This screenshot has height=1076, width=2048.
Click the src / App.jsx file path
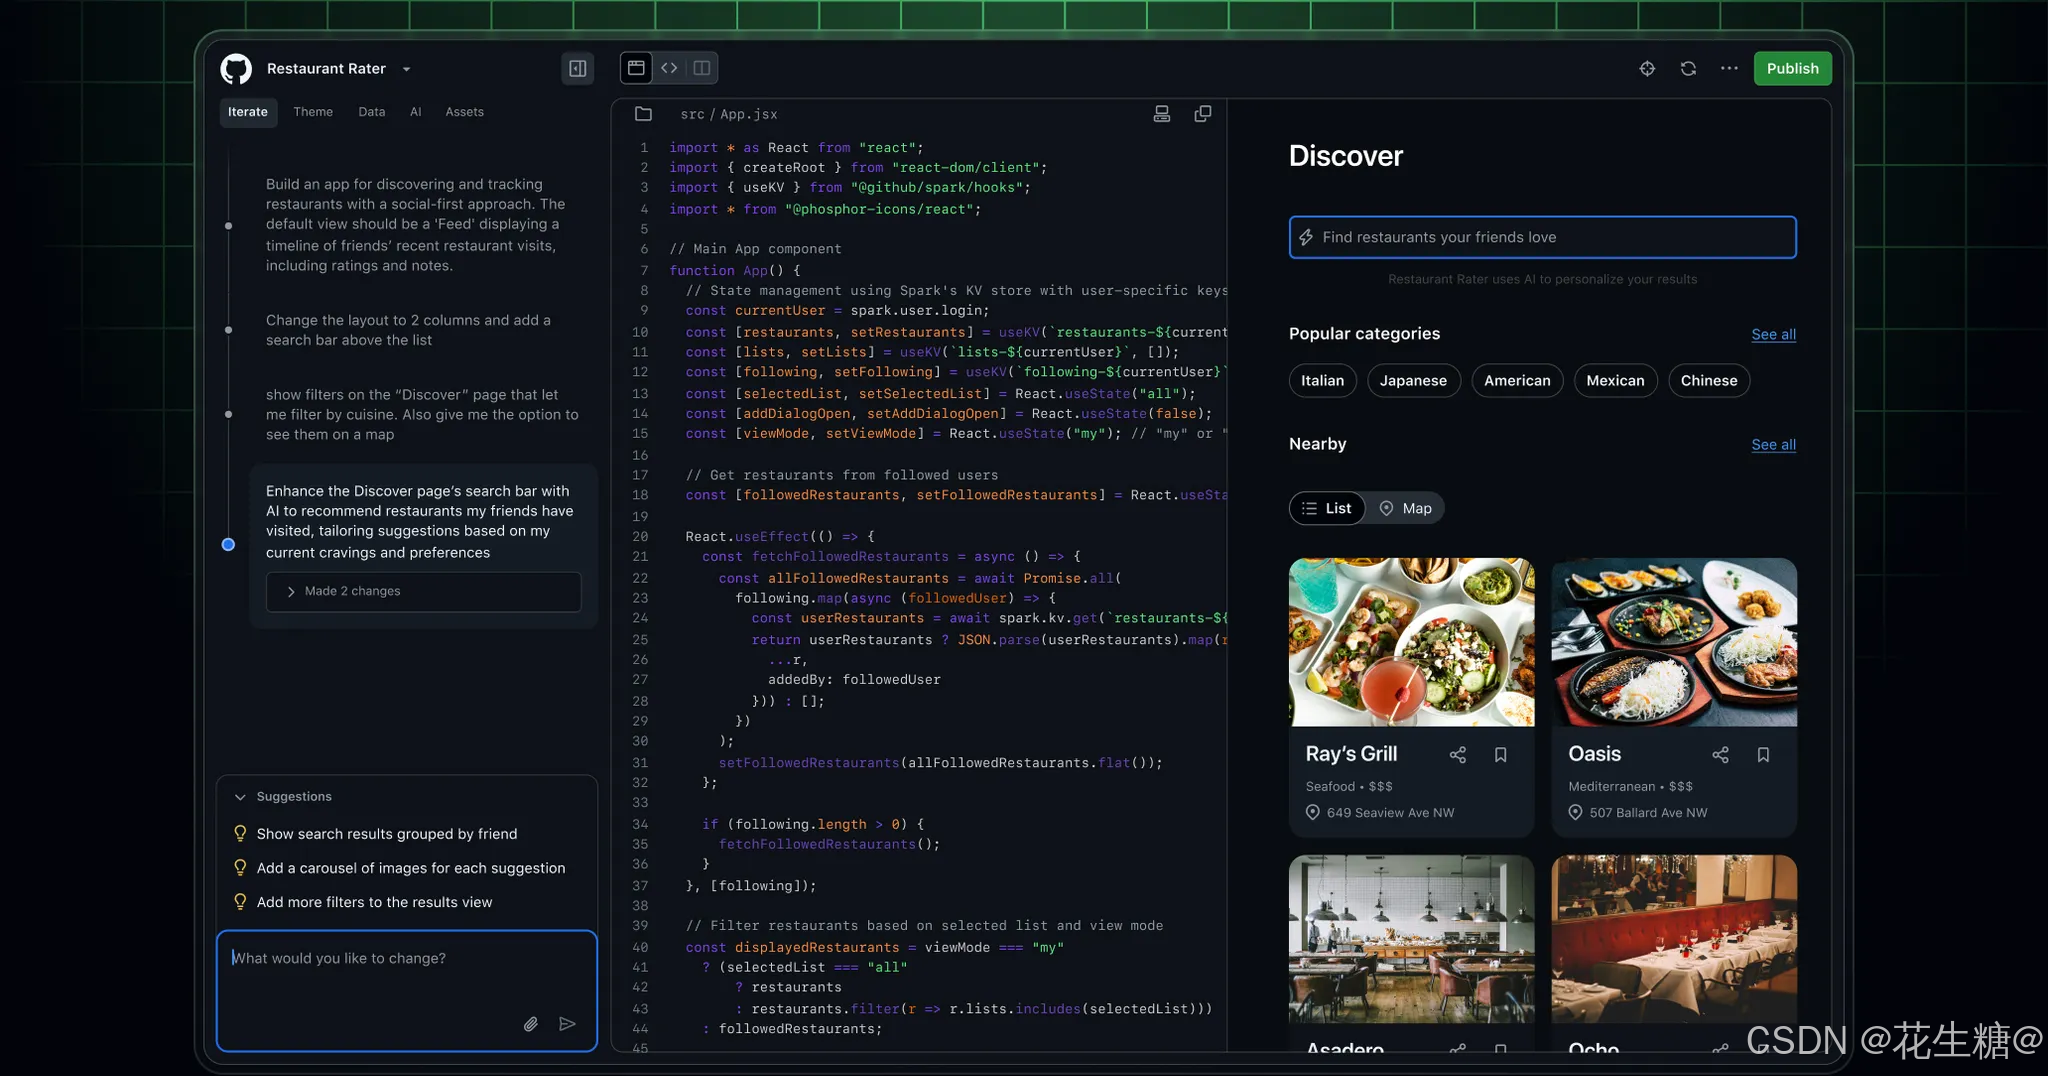pyautogui.click(x=729, y=114)
